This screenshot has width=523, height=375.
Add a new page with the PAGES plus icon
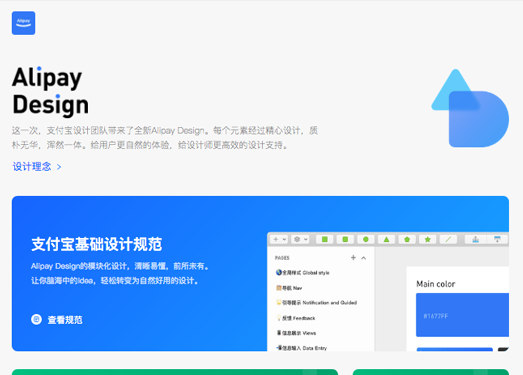[x=353, y=257]
